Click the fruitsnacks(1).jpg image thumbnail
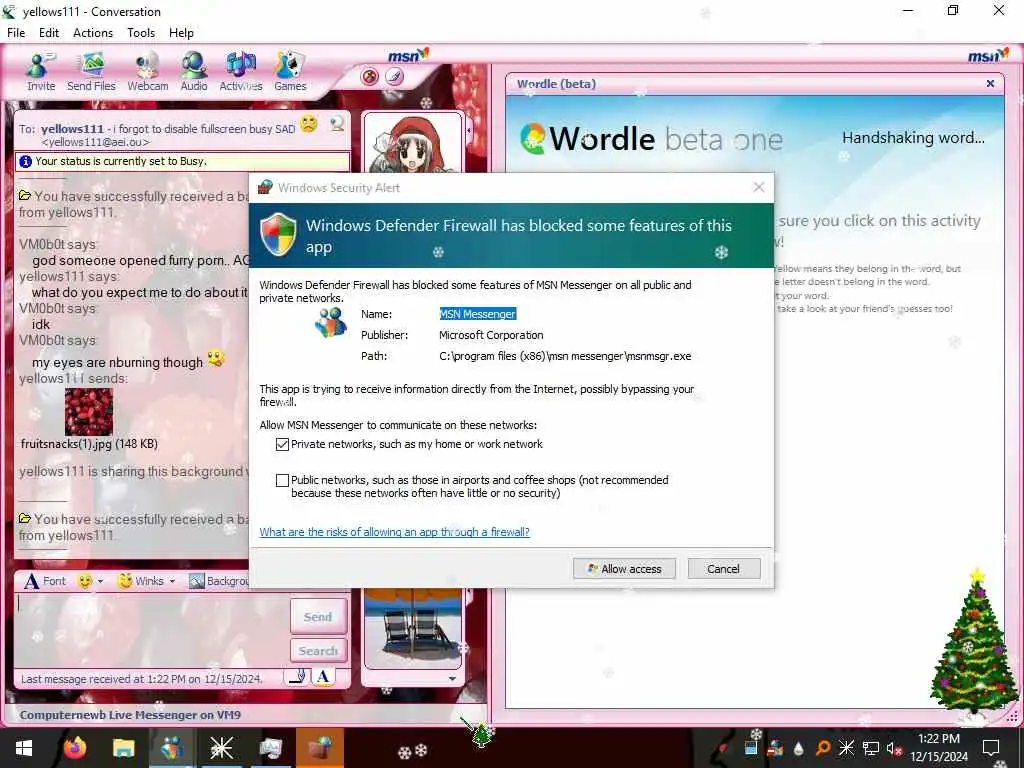Image resolution: width=1024 pixels, height=768 pixels. pos(89,411)
